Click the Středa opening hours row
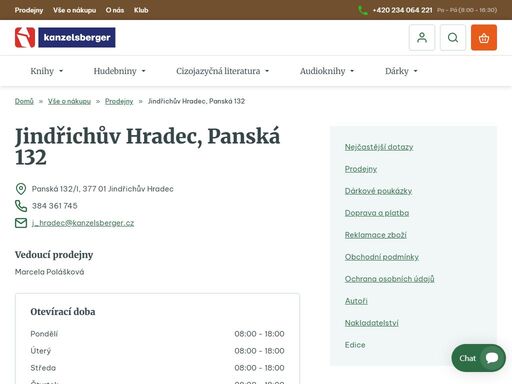Screen dimensions: 512x384 tap(157, 368)
